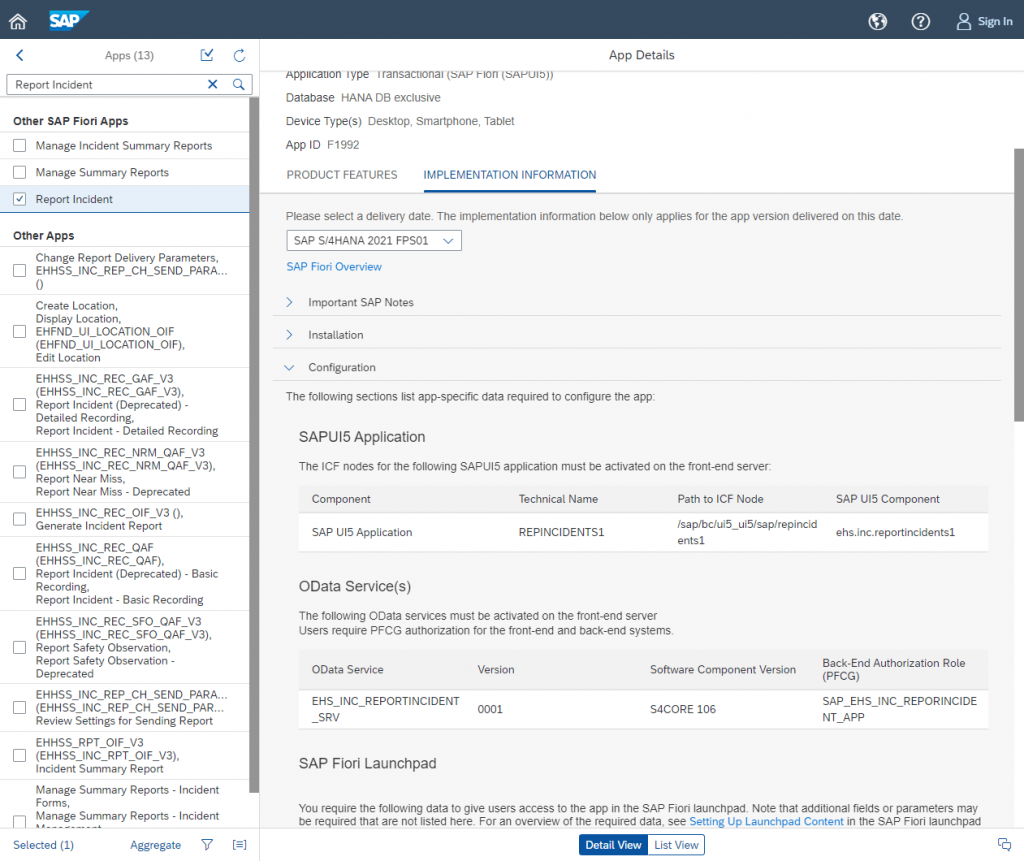Click the apps list vertical scrollbar
The image size is (1024, 861).
[x=254, y=444]
